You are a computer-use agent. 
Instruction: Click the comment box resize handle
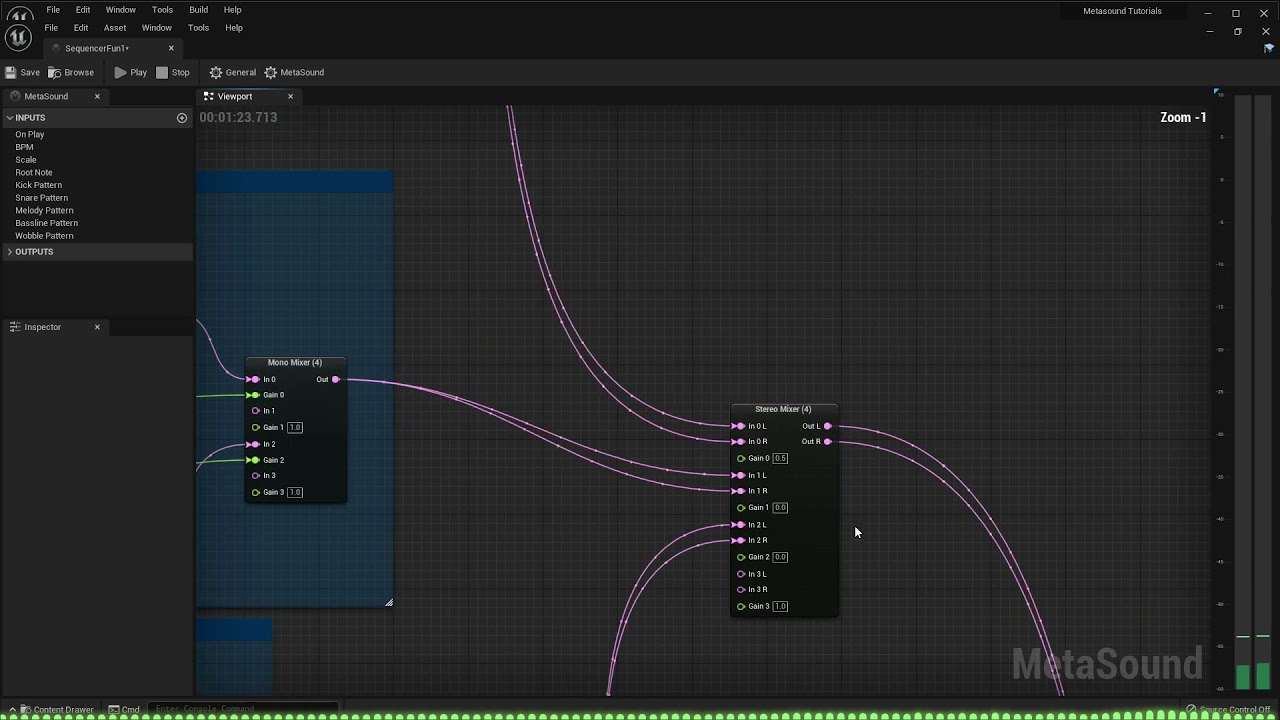388,601
